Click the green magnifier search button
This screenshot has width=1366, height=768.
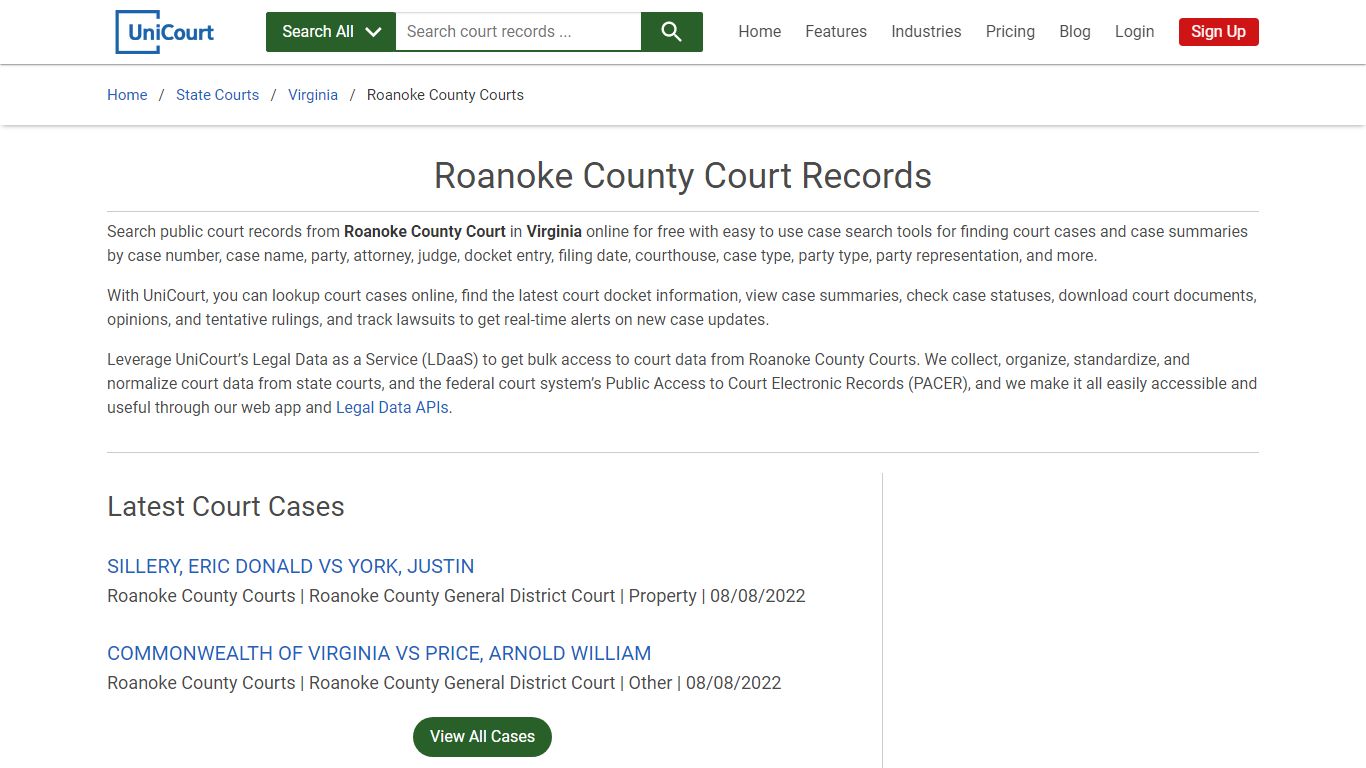point(672,32)
